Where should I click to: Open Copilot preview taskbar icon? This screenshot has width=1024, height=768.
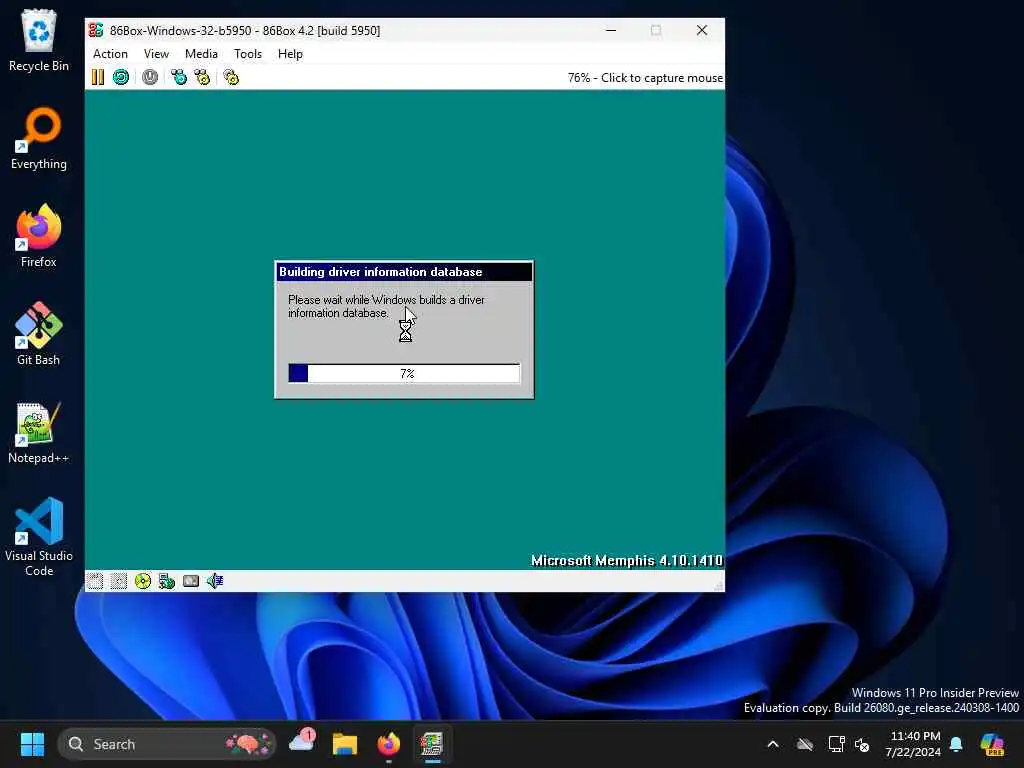pos(992,744)
